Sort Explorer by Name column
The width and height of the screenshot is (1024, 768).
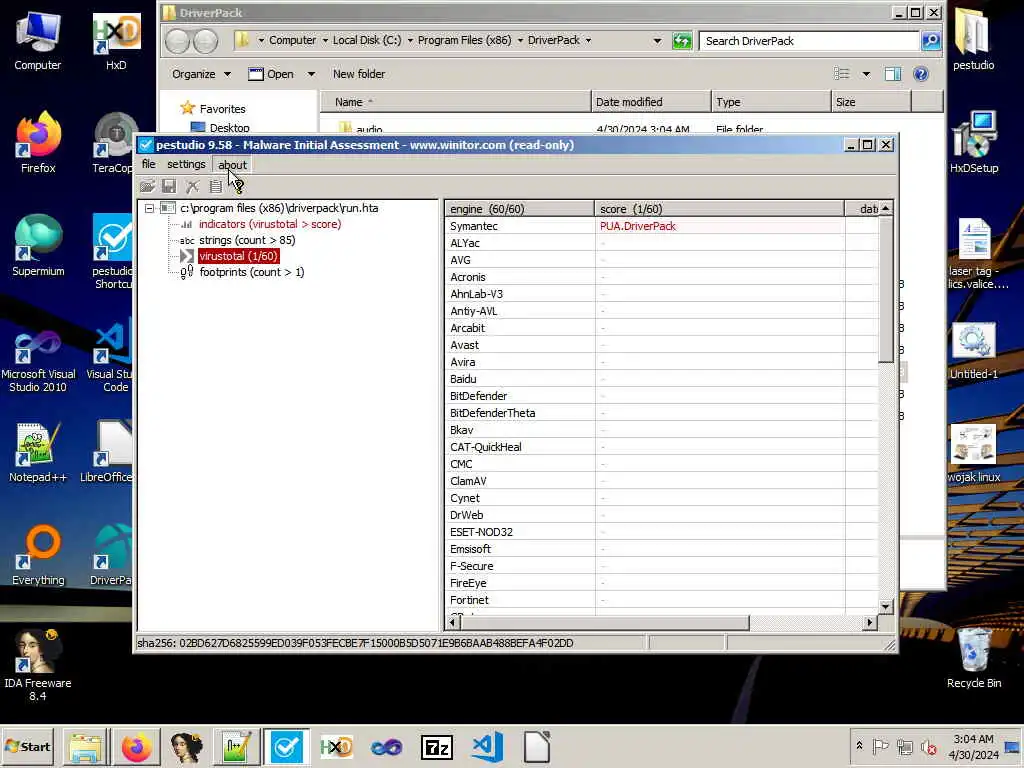click(x=455, y=102)
